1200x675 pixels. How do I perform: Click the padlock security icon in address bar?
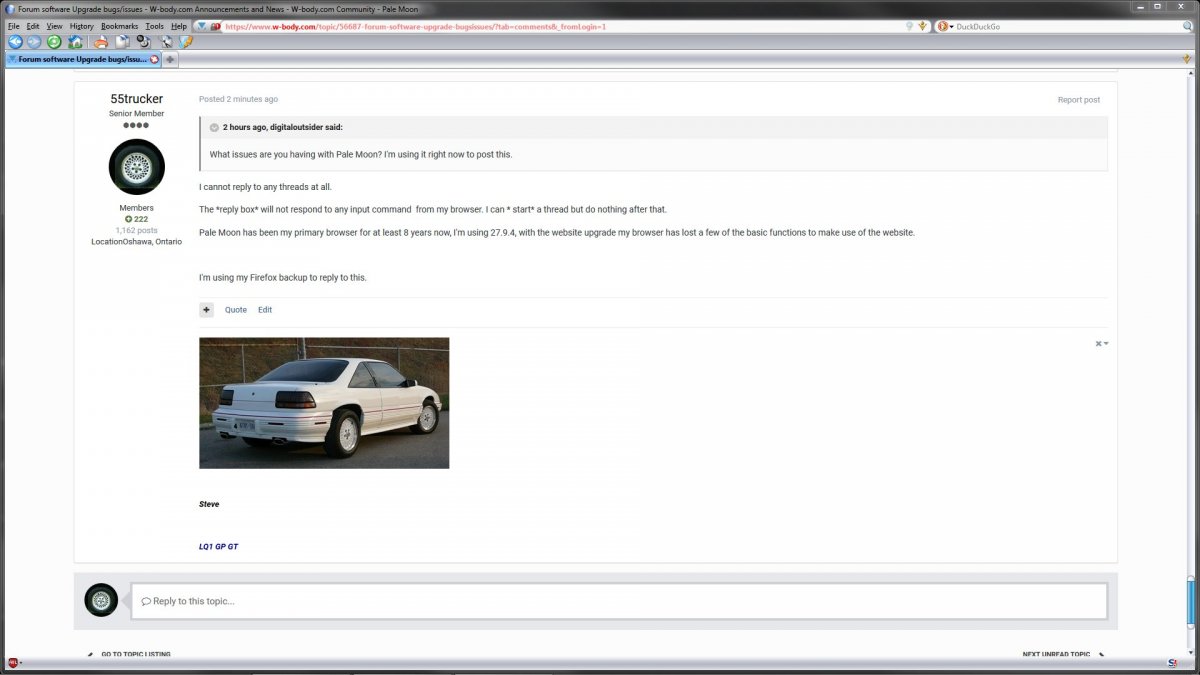[x=215, y=26]
